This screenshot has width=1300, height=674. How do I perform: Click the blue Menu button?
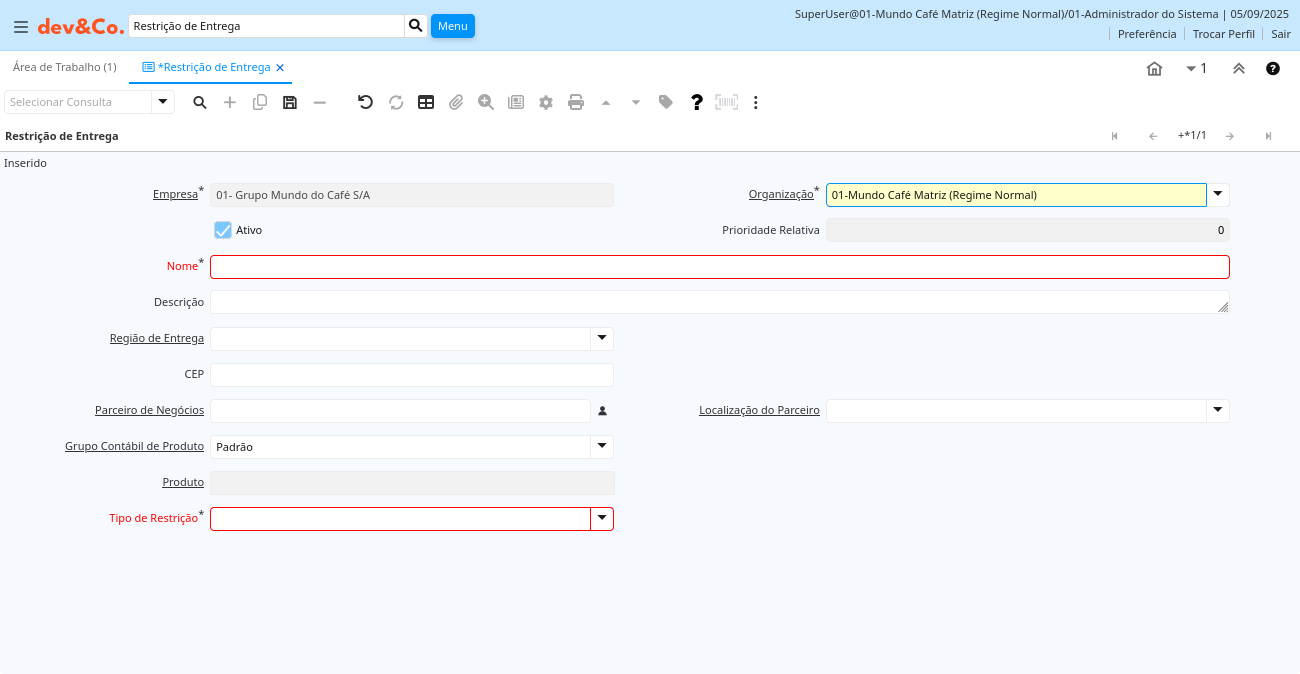pyautogui.click(x=452, y=26)
